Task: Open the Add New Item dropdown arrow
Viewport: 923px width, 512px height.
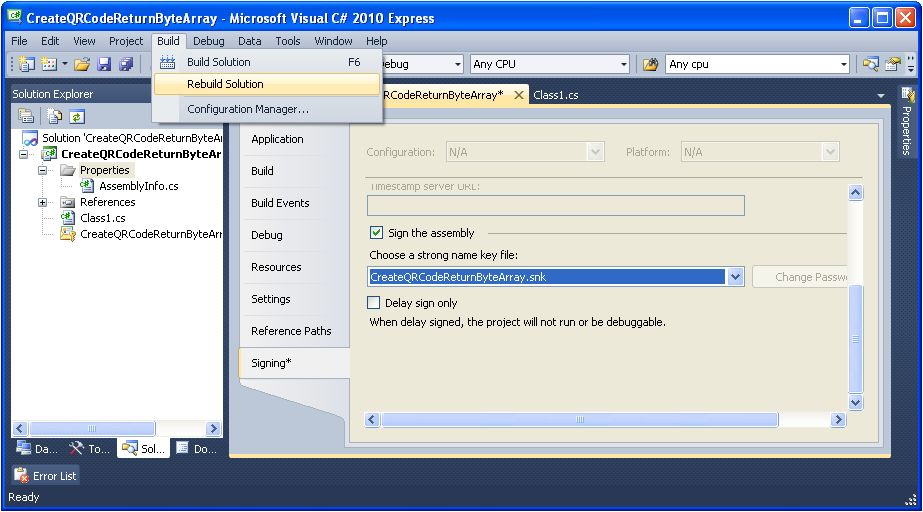Action: click(64, 64)
